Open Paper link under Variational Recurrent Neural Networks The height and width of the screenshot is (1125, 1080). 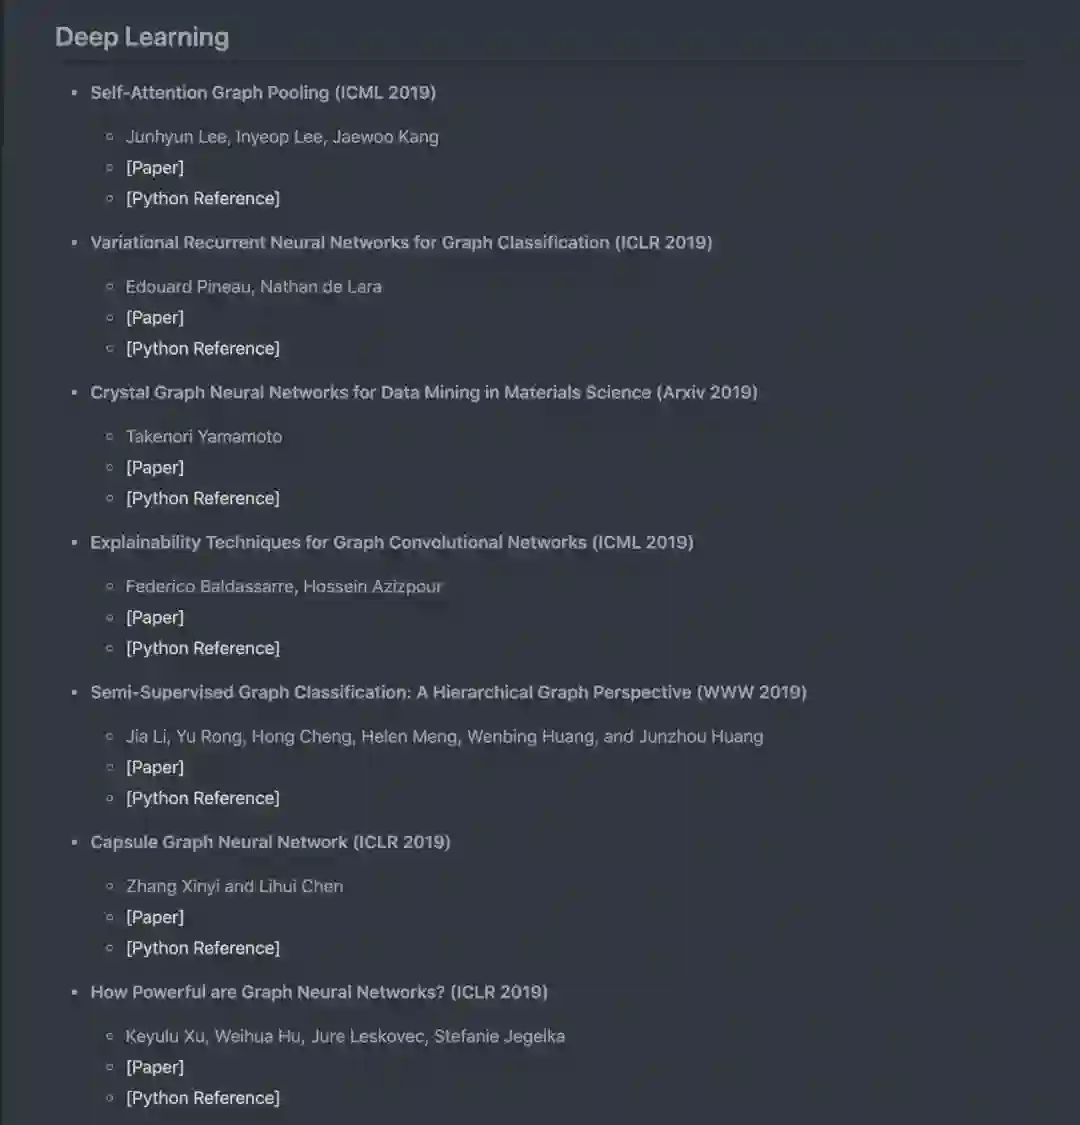154,318
